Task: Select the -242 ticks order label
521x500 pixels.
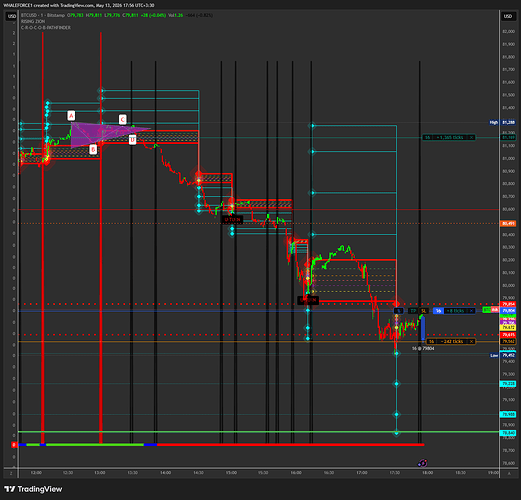Action: (x=451, y=341)
